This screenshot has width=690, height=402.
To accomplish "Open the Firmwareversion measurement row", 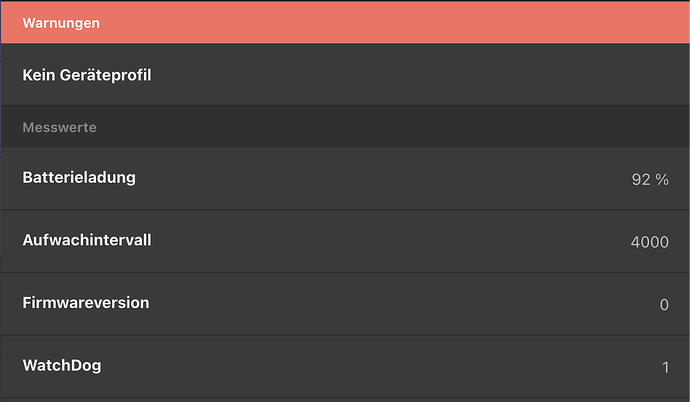I will (x=345, y=303).
